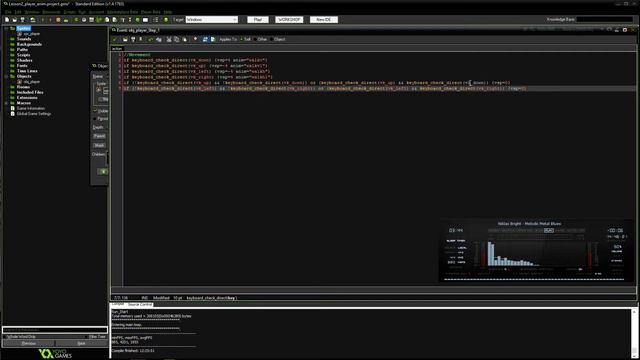Screen dimensions: 640x360
Task: Create a path from main toolbar
Action: (x=99, y=20)
